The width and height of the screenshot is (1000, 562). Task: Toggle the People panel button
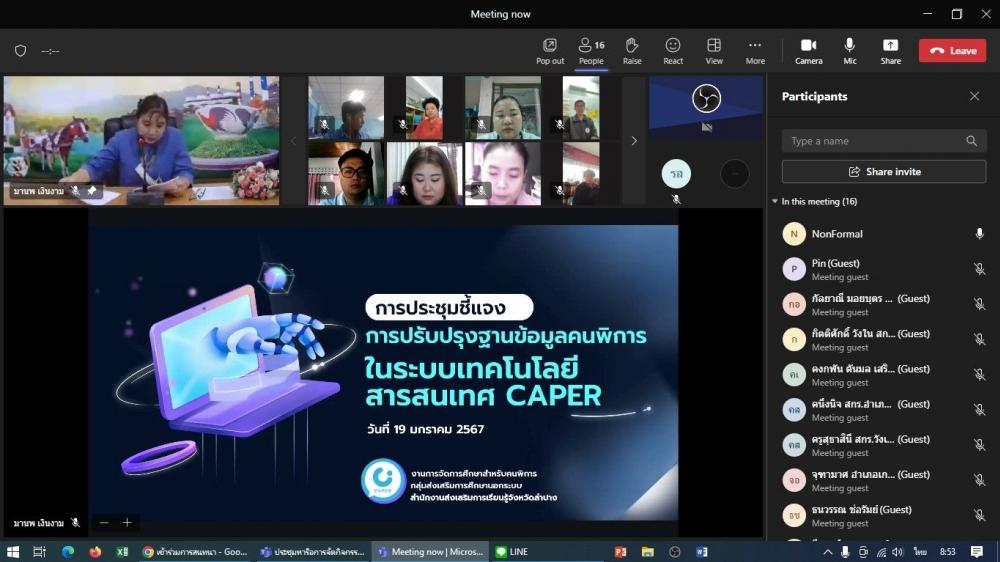591,51
